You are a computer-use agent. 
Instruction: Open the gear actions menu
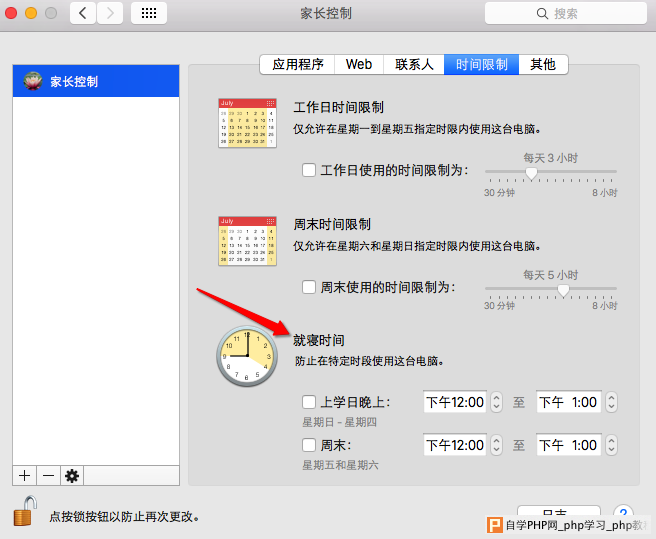(x=72, y=476)
